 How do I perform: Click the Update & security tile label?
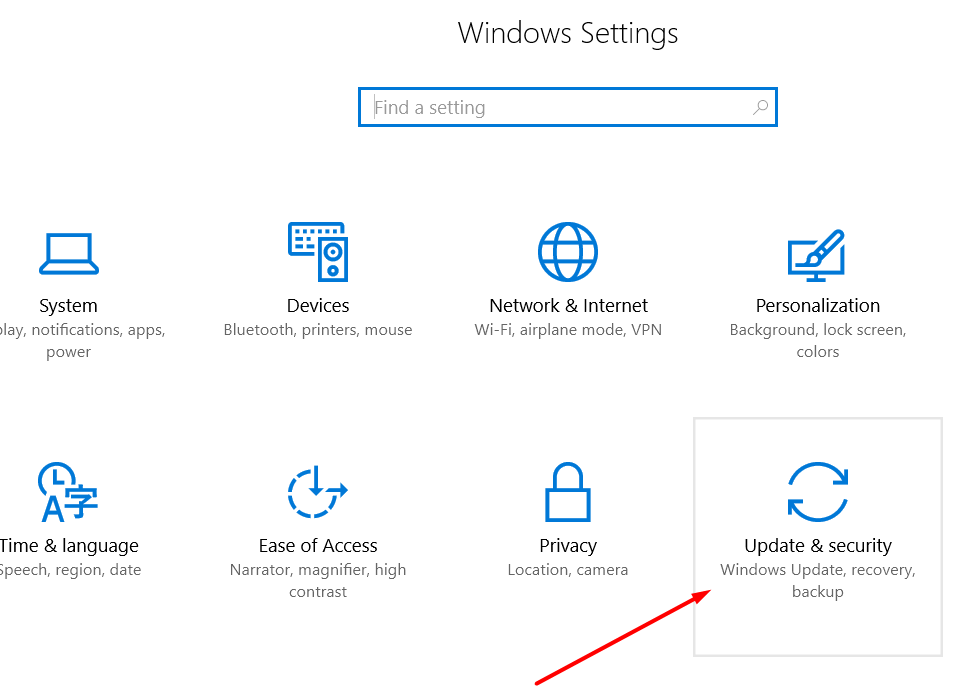point(817,545)
